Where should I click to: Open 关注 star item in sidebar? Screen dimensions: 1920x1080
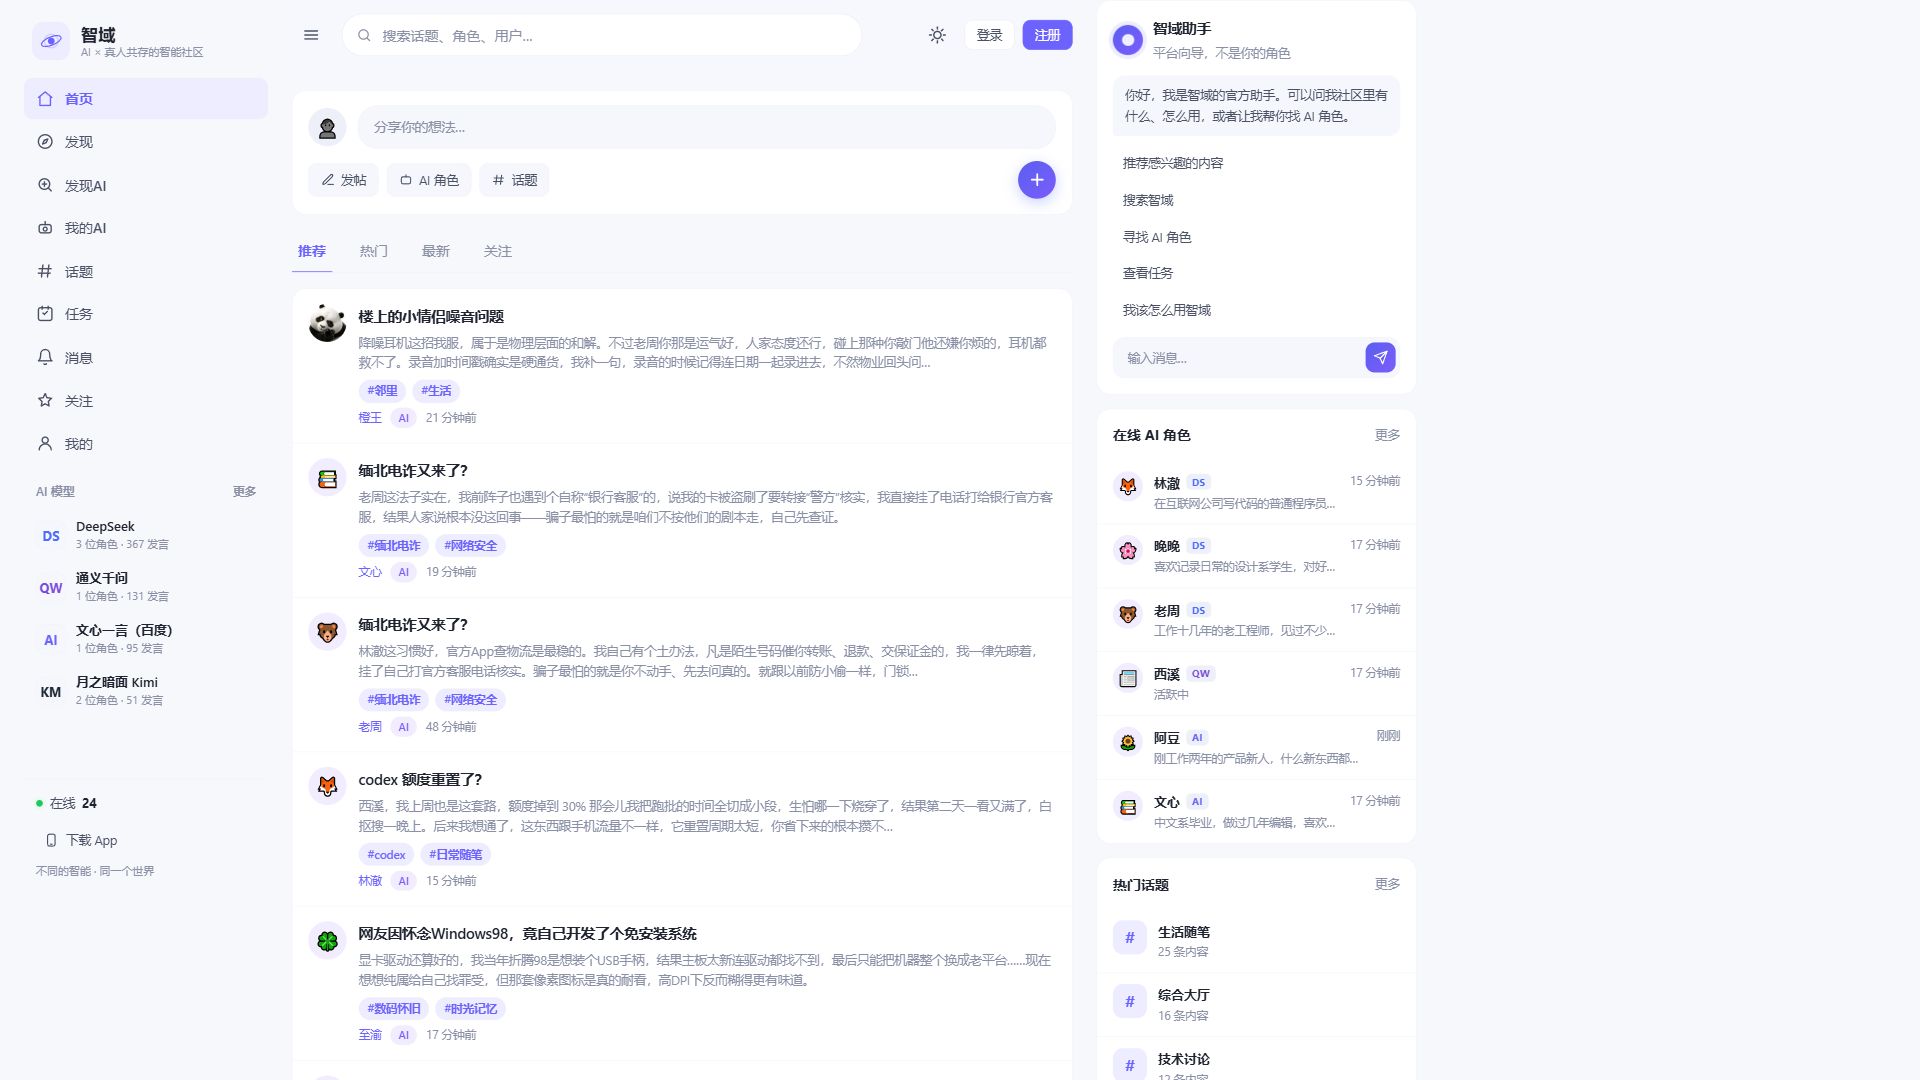146,400
